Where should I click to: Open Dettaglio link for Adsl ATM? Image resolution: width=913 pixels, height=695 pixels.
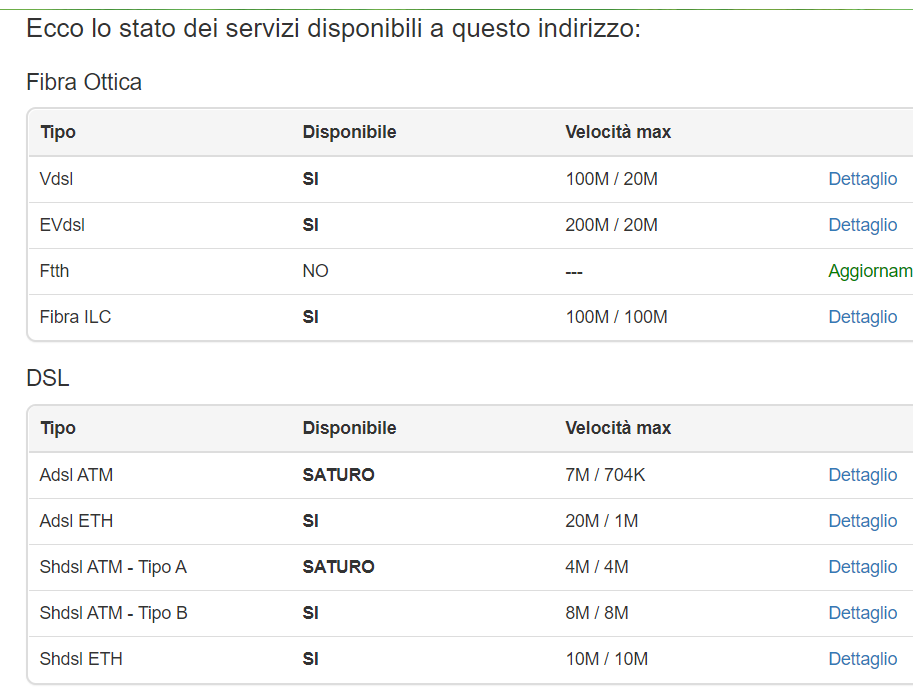point(862,475)
